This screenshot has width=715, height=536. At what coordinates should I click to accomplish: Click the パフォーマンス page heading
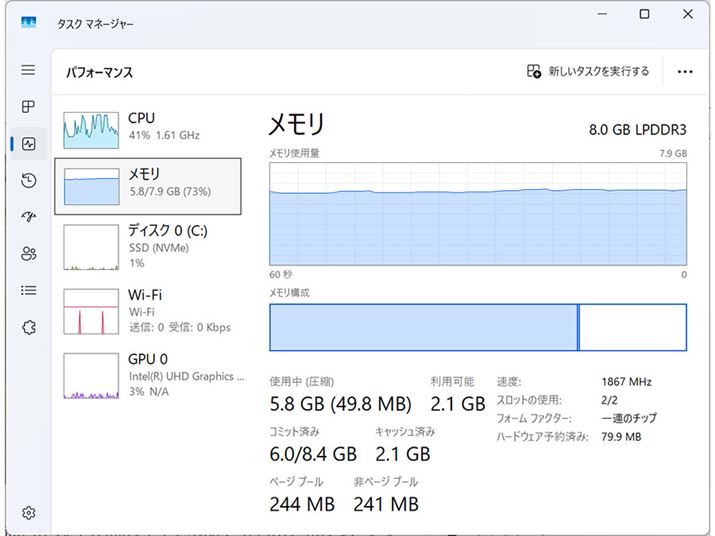[x=99, y=72]
